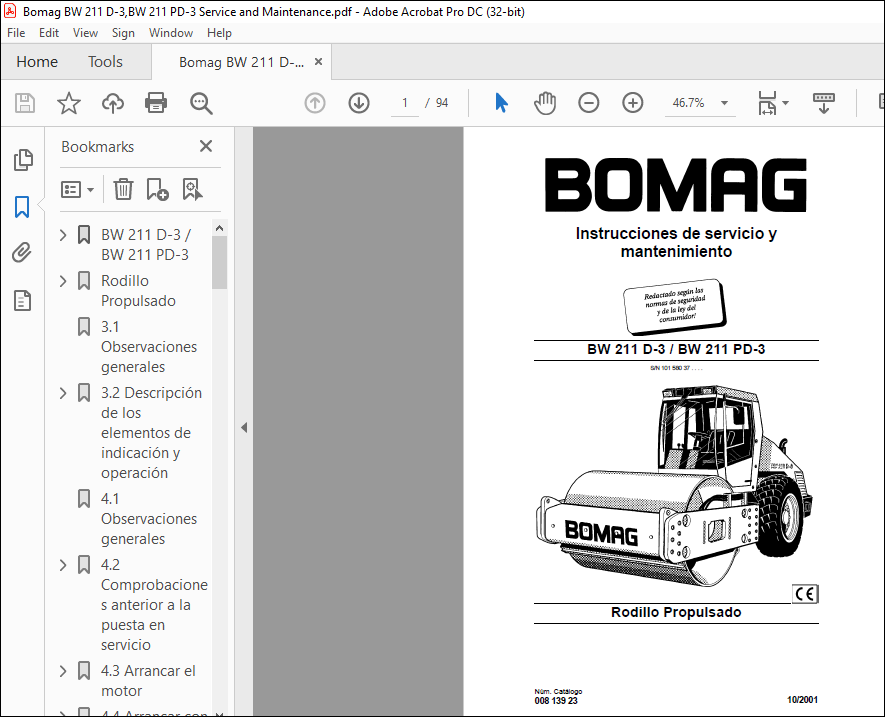Screen dimensions: 885x717
Task: Open the find text magnifier tool
Action: (201, 103)
